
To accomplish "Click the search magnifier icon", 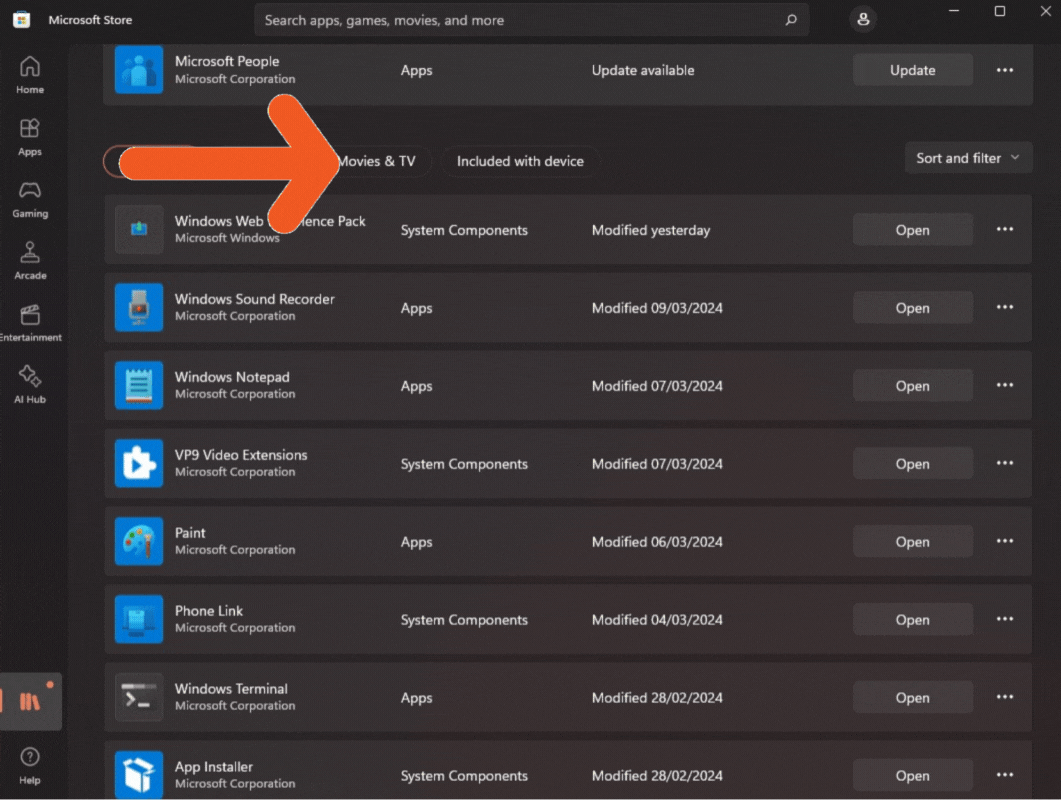I will 791,20.
